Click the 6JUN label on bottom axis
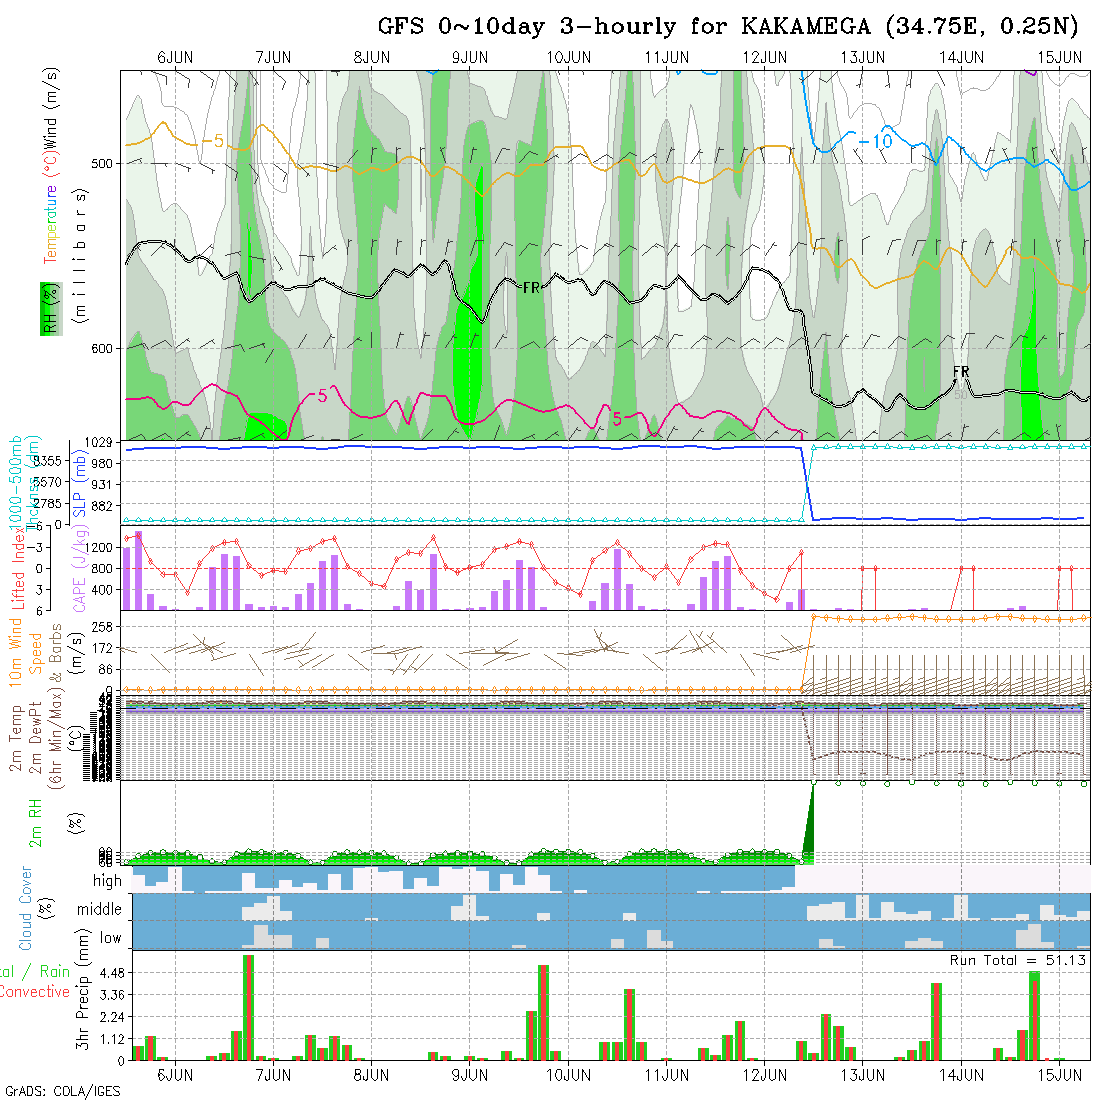1100x1100 pixels. [x=175, y=1074]
